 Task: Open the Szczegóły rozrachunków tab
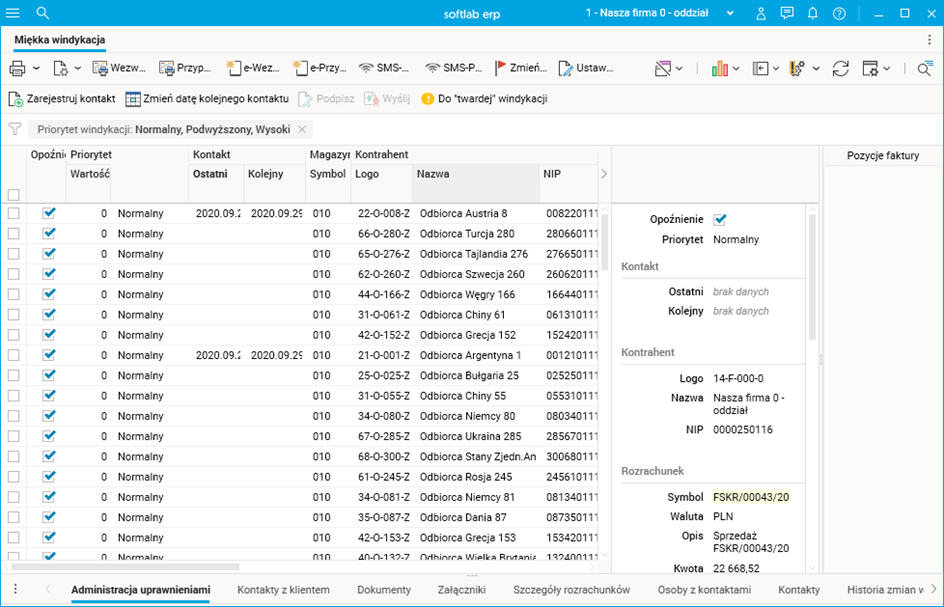[x=571, y=590]
